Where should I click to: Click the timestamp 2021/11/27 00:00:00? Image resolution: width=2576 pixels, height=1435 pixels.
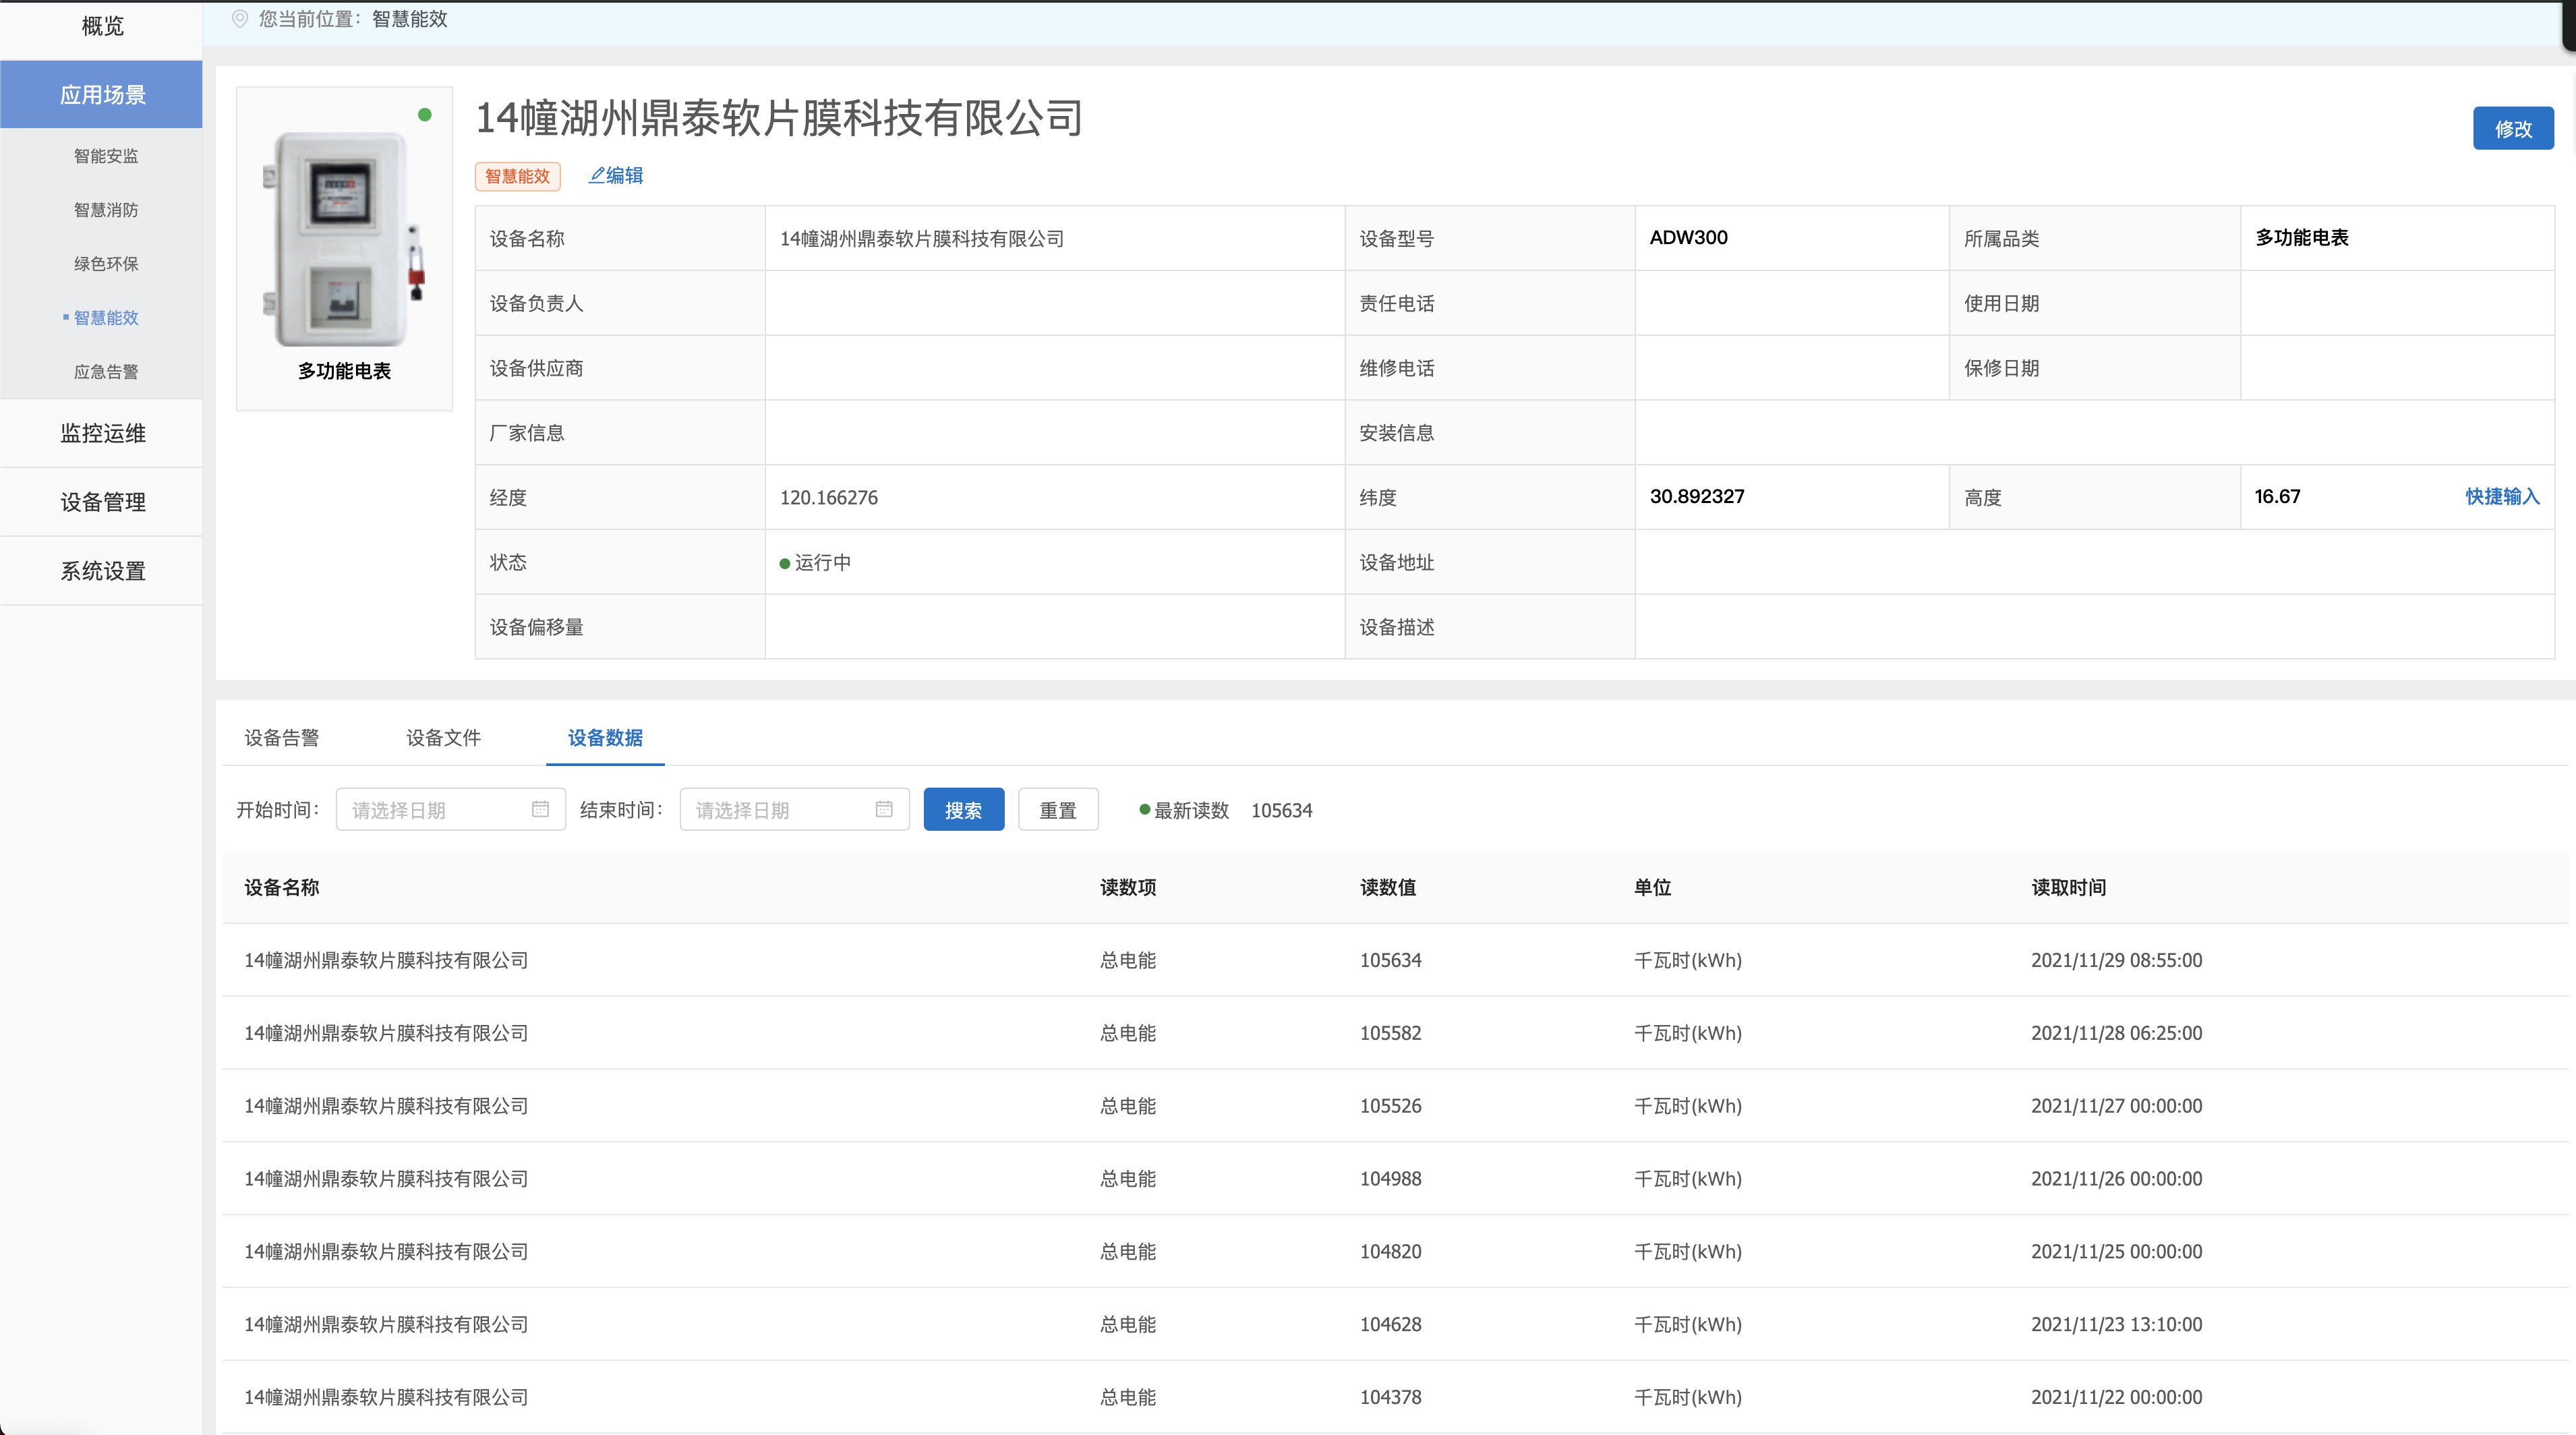(2116, 1106)
